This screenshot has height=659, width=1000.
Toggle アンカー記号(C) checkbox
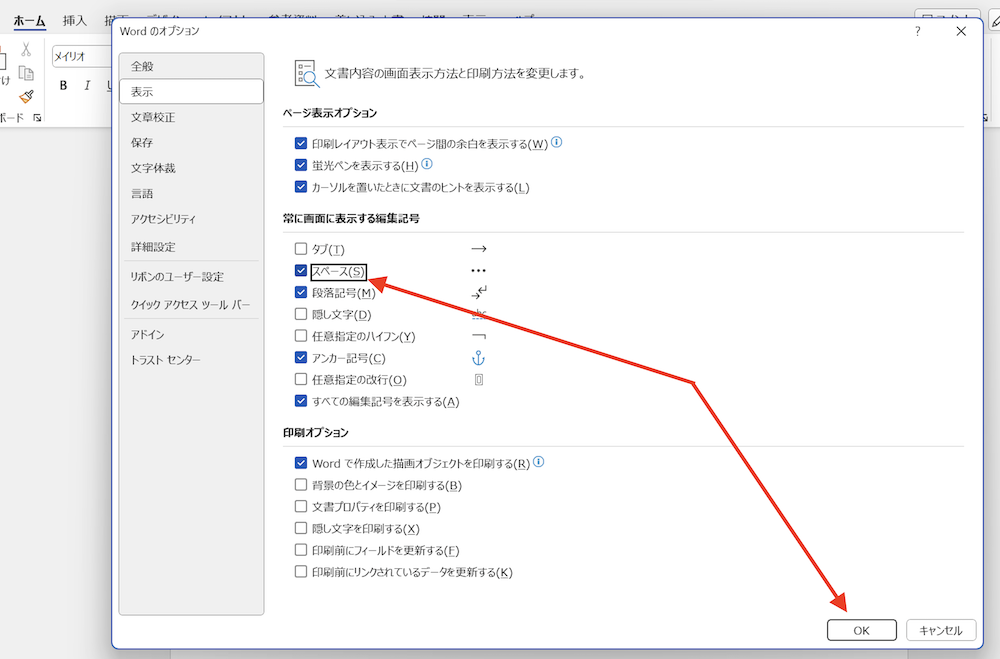point(301,357)
